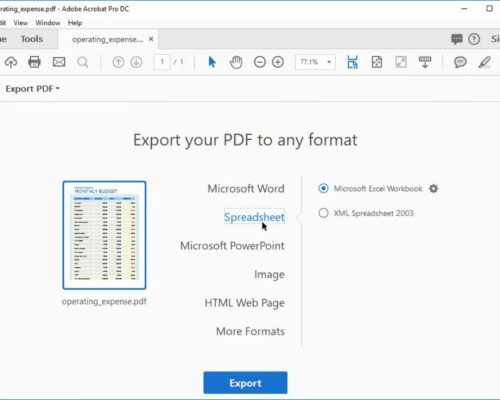Screen dimensions: 500x400
Task: Click the monthly budget PDF thumbnail
Action: pyautogui.click(x=104, y=235)
